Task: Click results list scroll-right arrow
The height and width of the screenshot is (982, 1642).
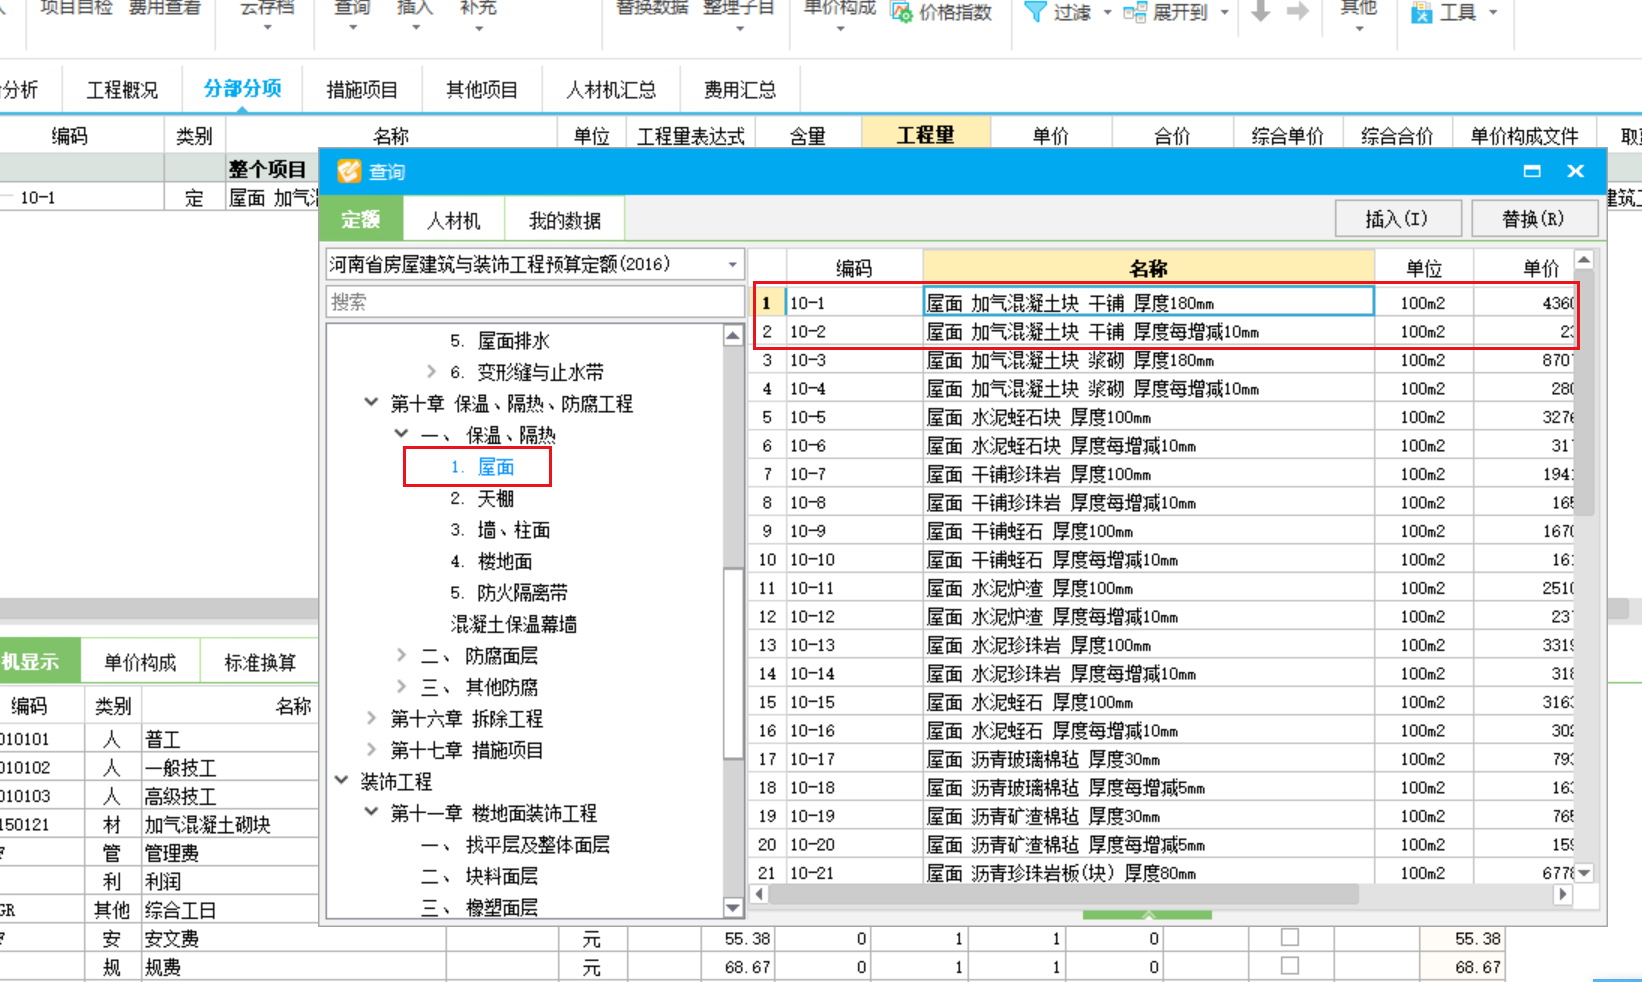Action: click(1563, 894)
